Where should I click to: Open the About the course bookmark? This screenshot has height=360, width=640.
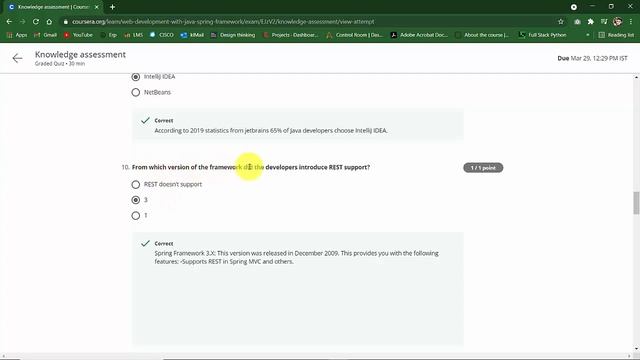tap(482, 35)
